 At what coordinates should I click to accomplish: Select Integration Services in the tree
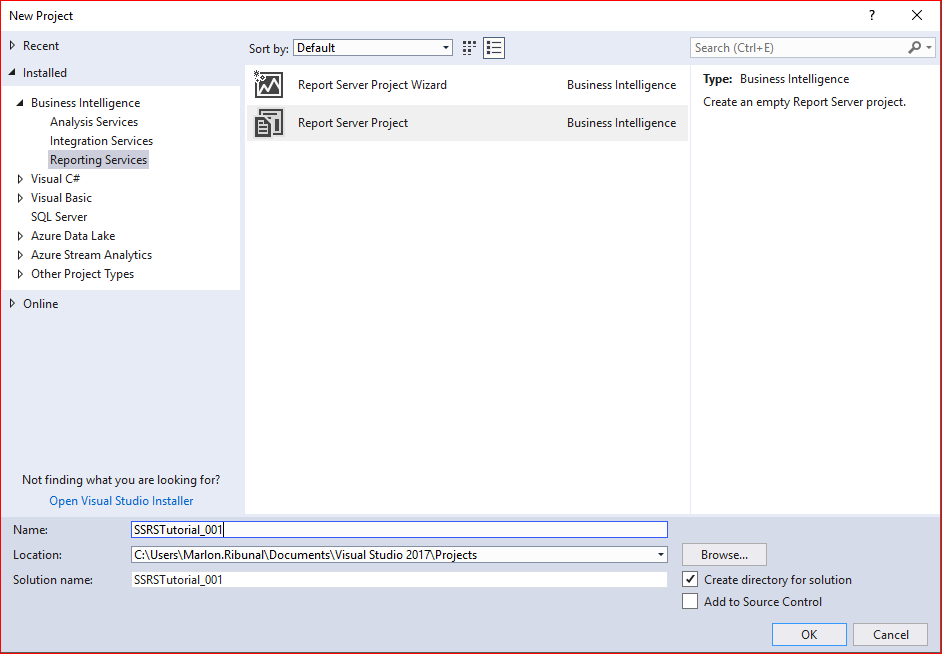(x=102, y=141)
